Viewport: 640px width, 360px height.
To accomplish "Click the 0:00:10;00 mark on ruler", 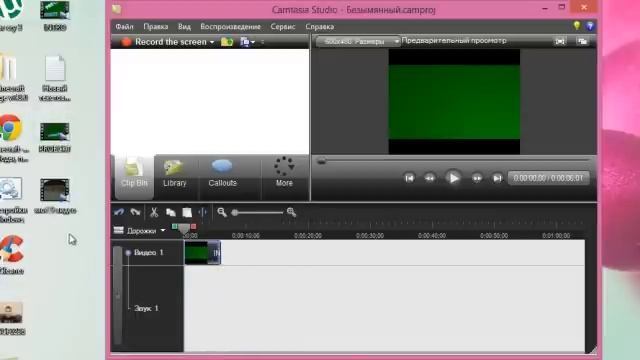I will coord(246,236).
